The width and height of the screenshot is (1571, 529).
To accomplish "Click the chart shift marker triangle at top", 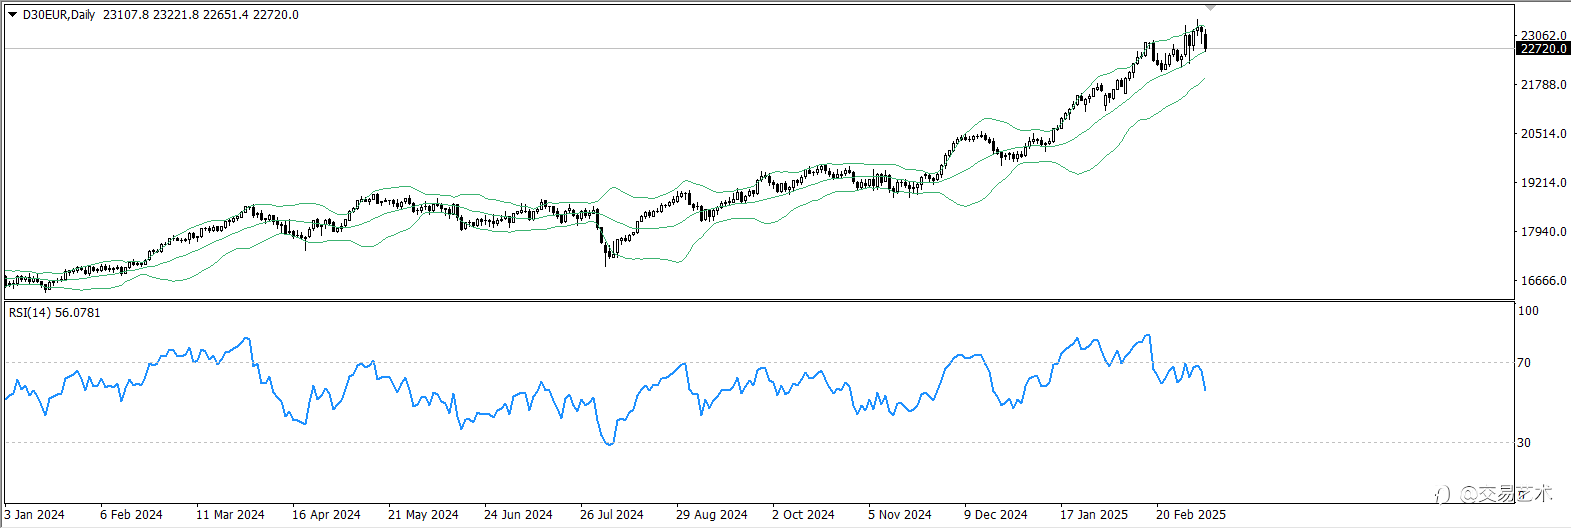I will 1210,8.
